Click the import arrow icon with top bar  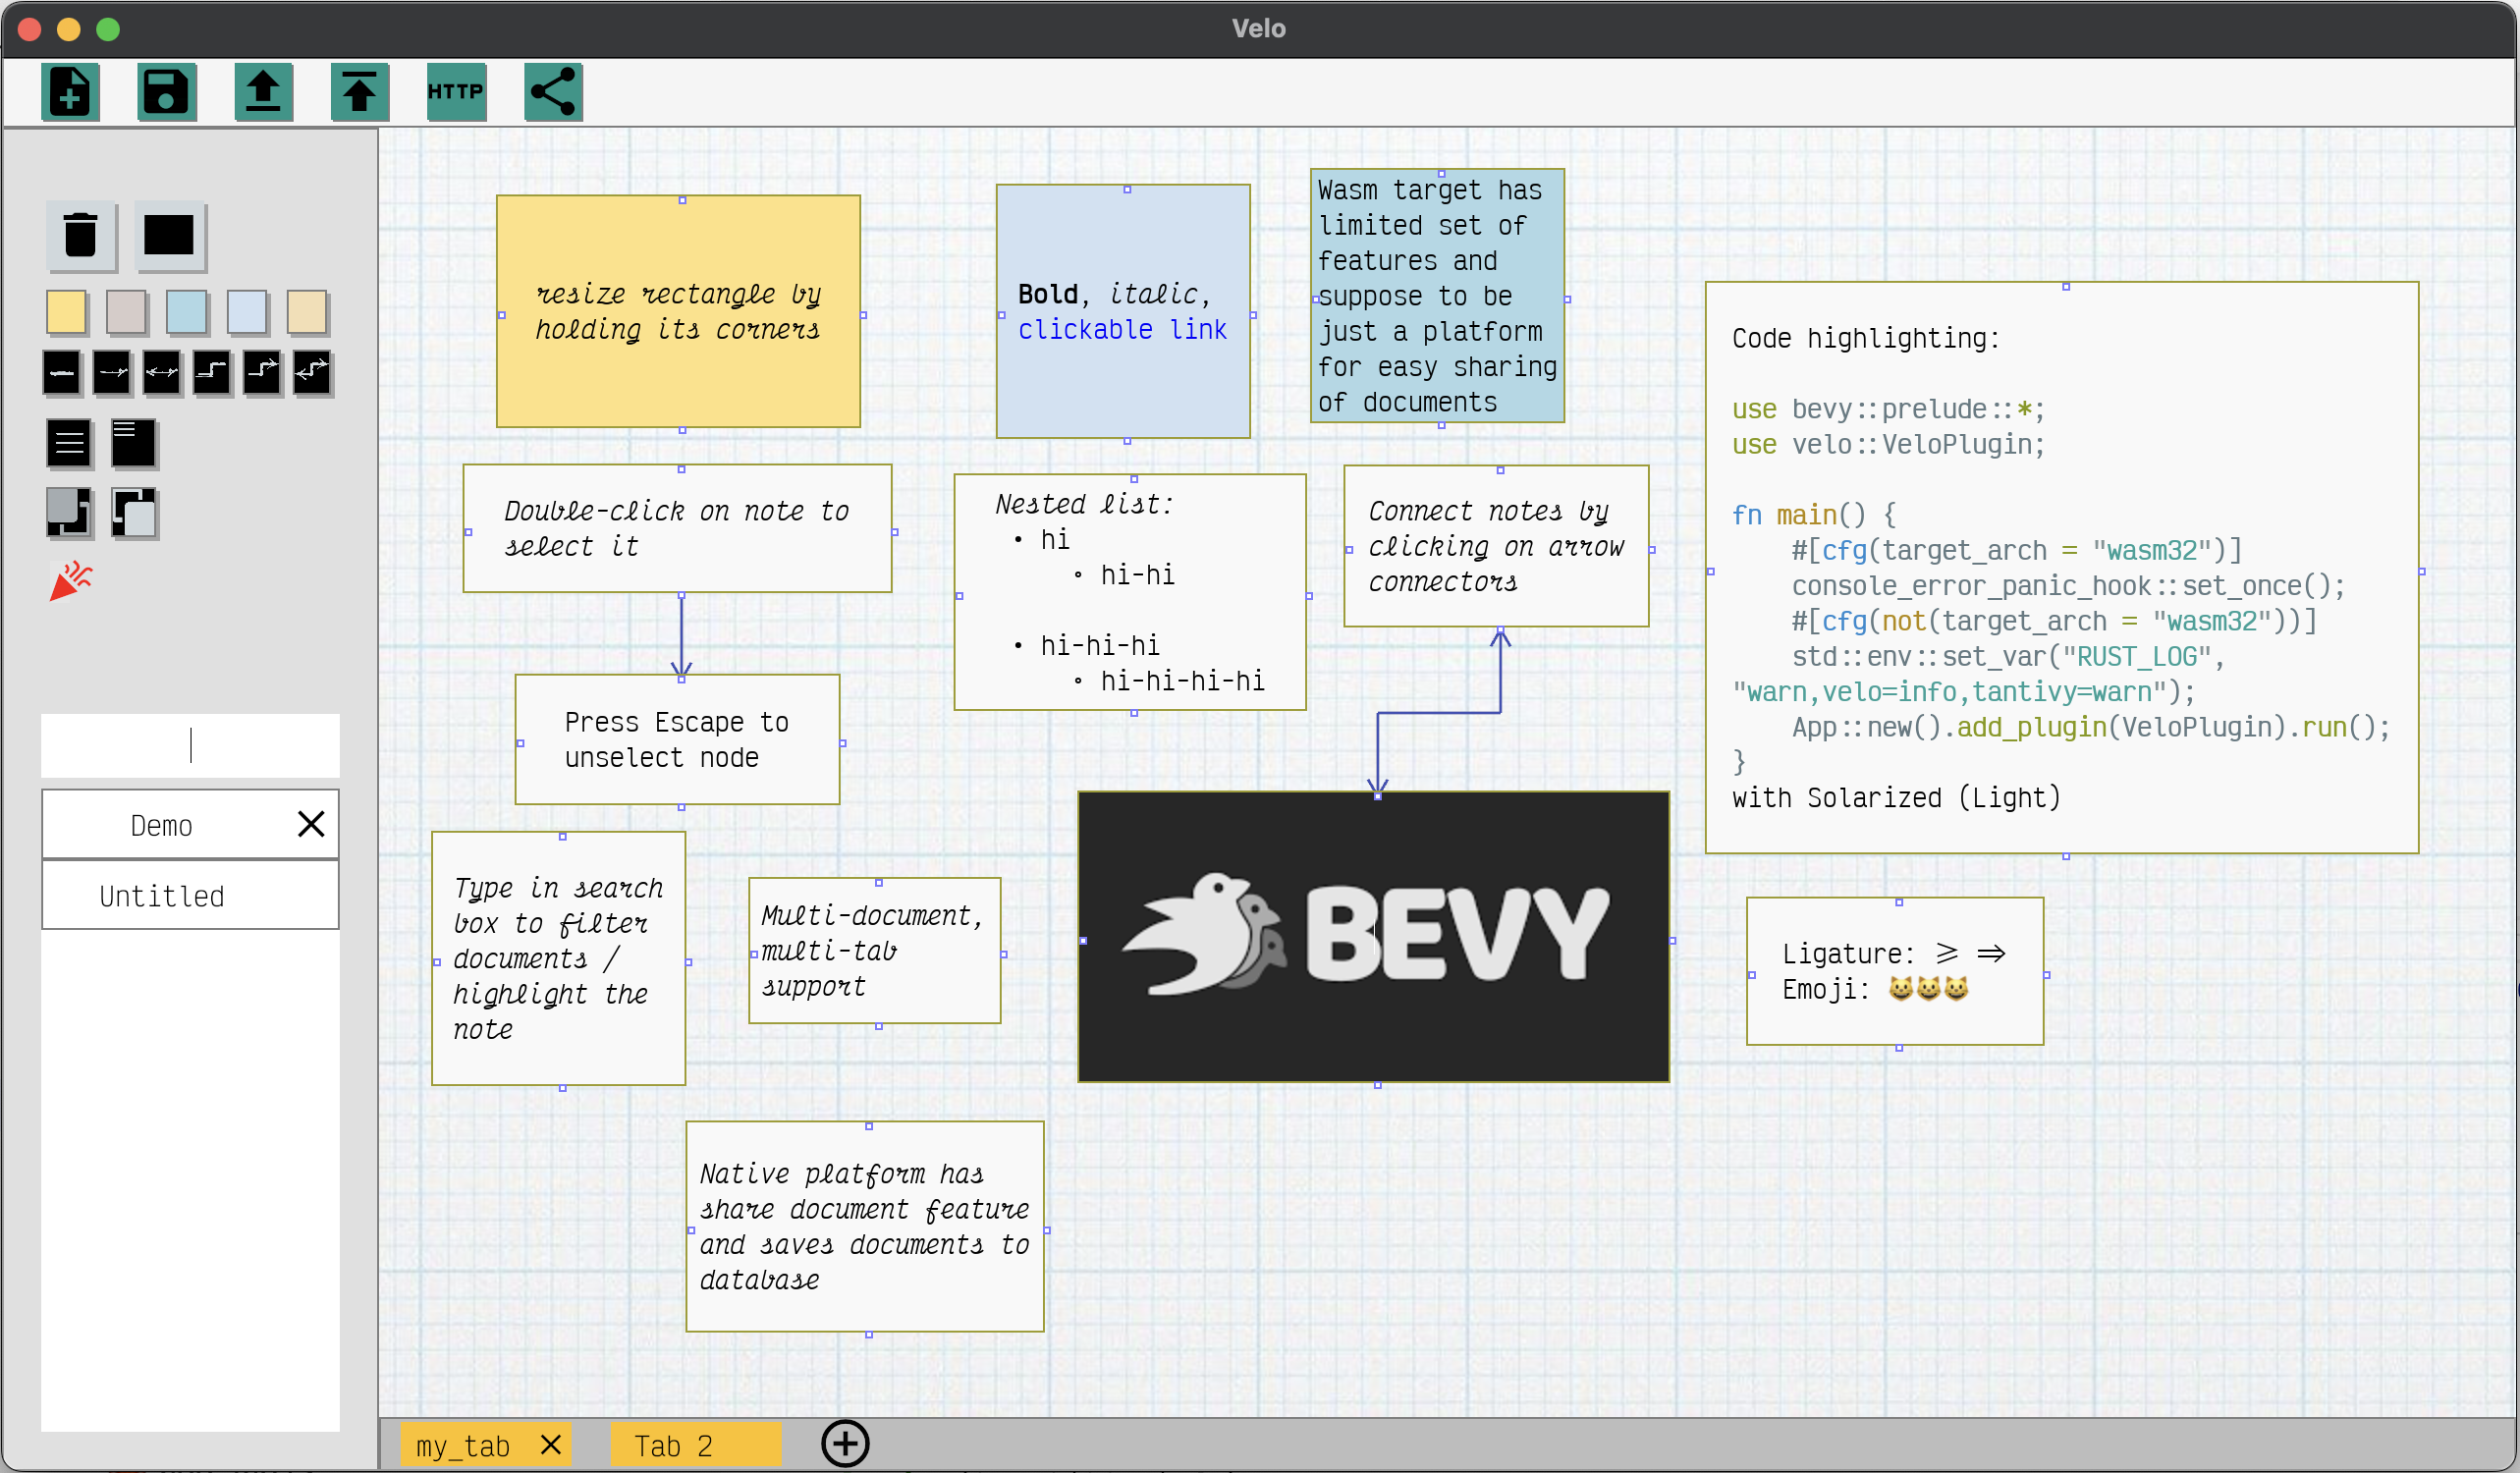[360, 92]
